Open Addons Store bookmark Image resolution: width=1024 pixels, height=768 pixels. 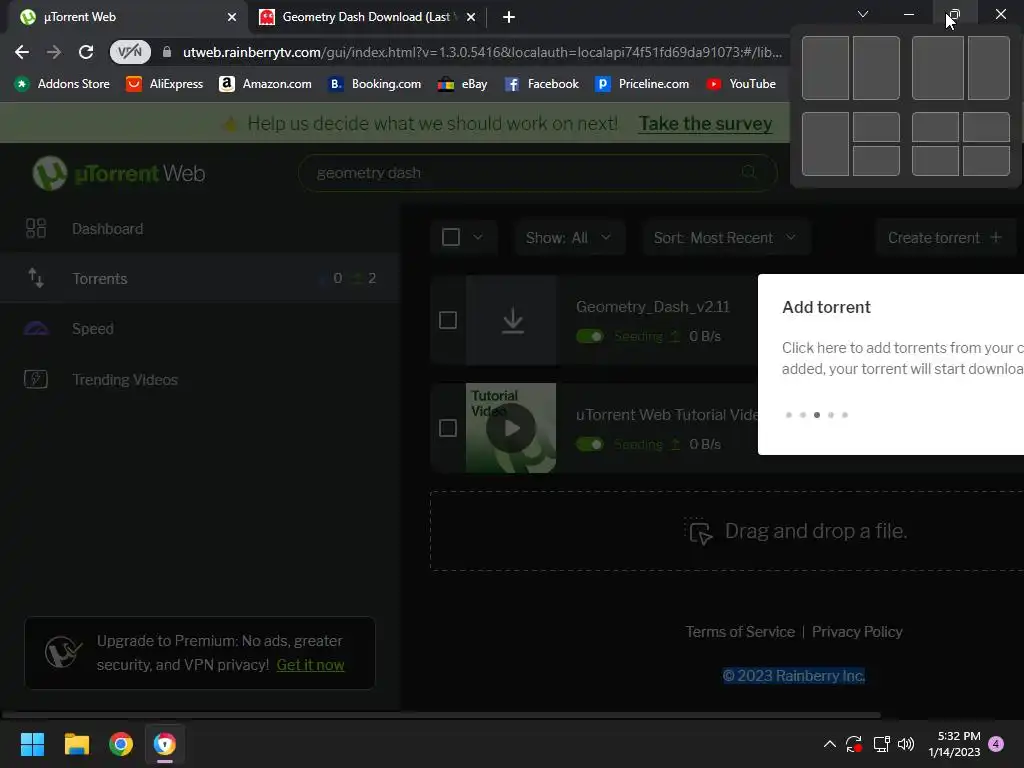tap(62, 84)
